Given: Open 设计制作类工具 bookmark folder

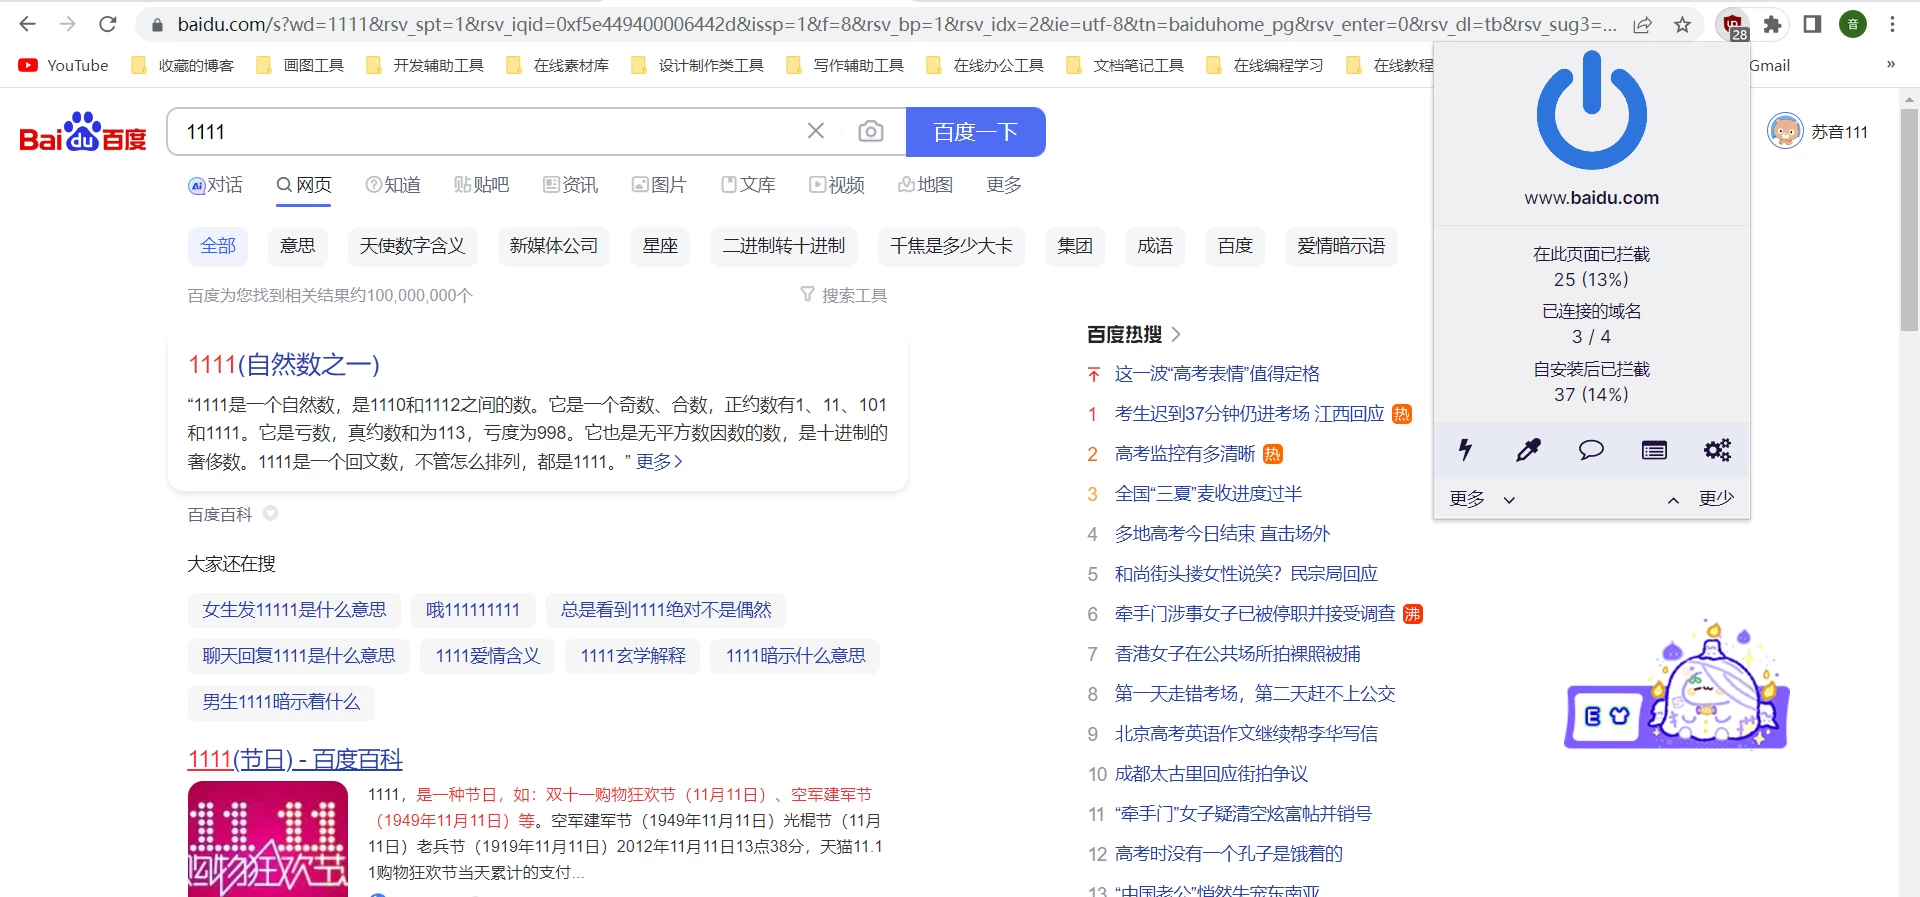Looking at the screenshot, I should 697,65.
